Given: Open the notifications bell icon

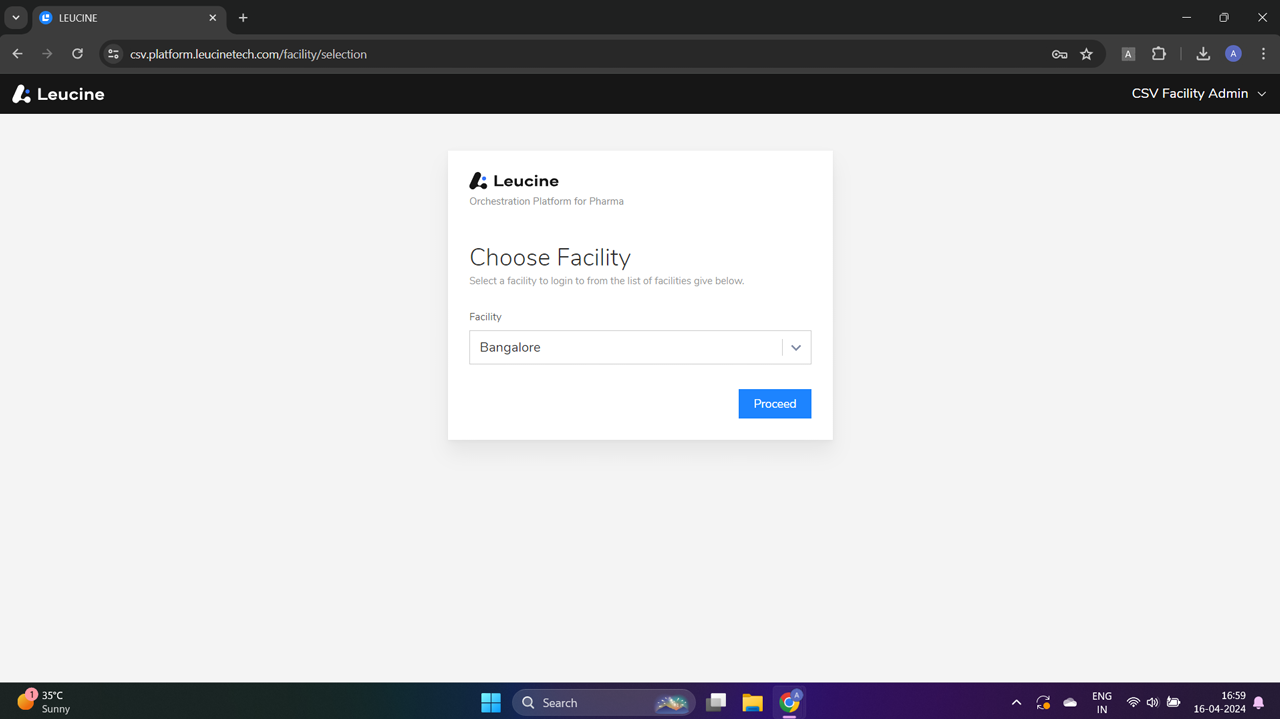Looking at the screenshot, I should 1259,703.
